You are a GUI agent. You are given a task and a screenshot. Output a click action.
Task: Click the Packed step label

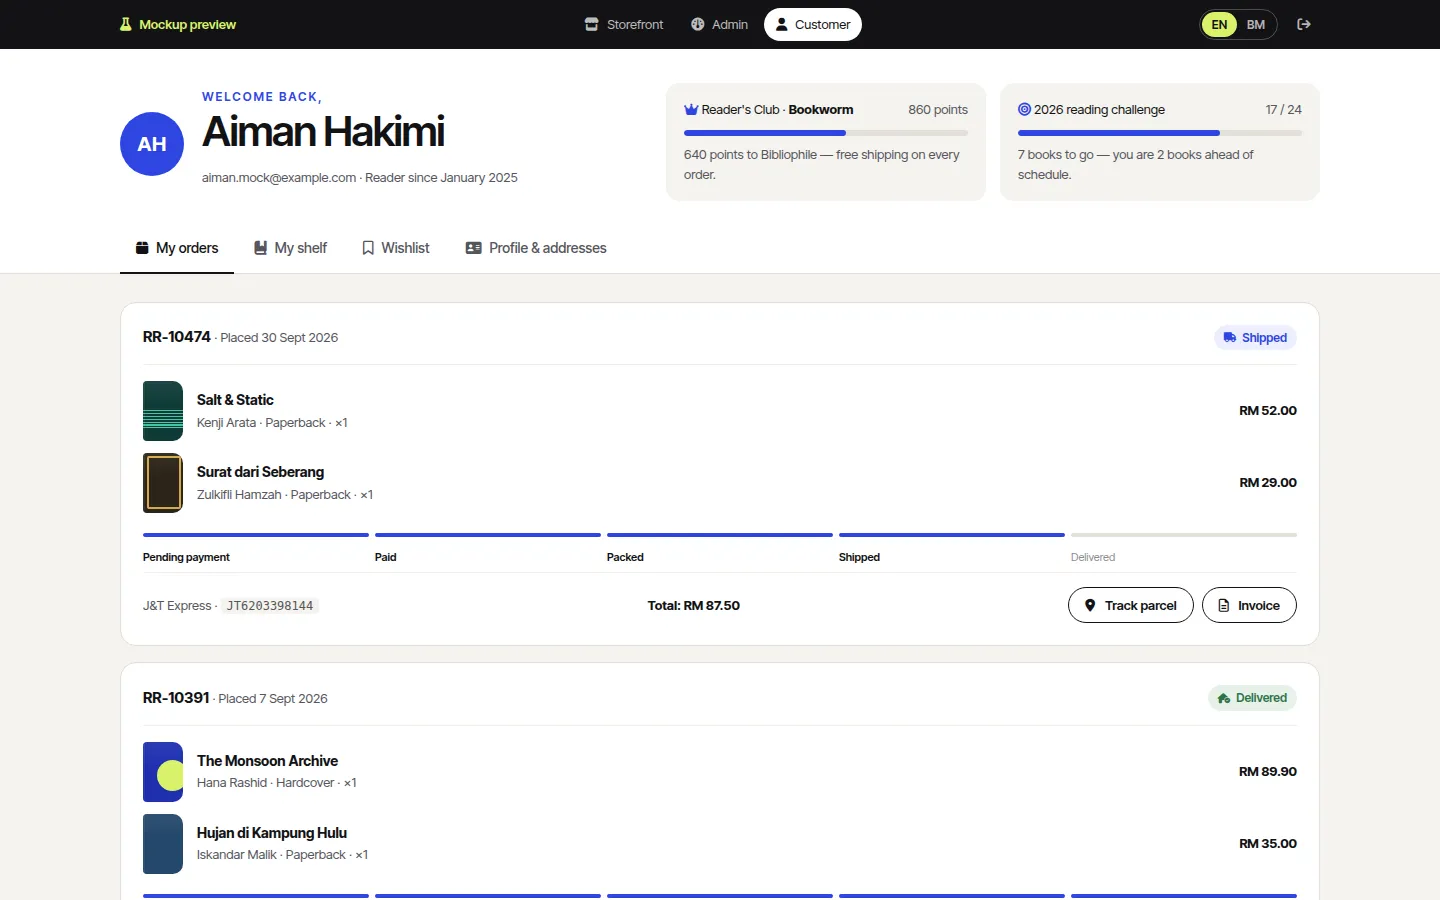pos(625,557)
